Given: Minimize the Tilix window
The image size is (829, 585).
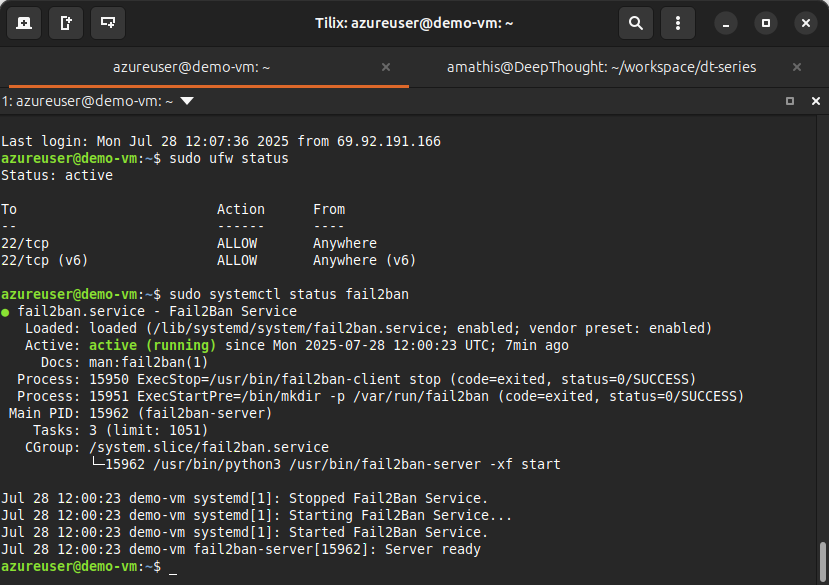Looking at the screenshot, I should 726,23.
